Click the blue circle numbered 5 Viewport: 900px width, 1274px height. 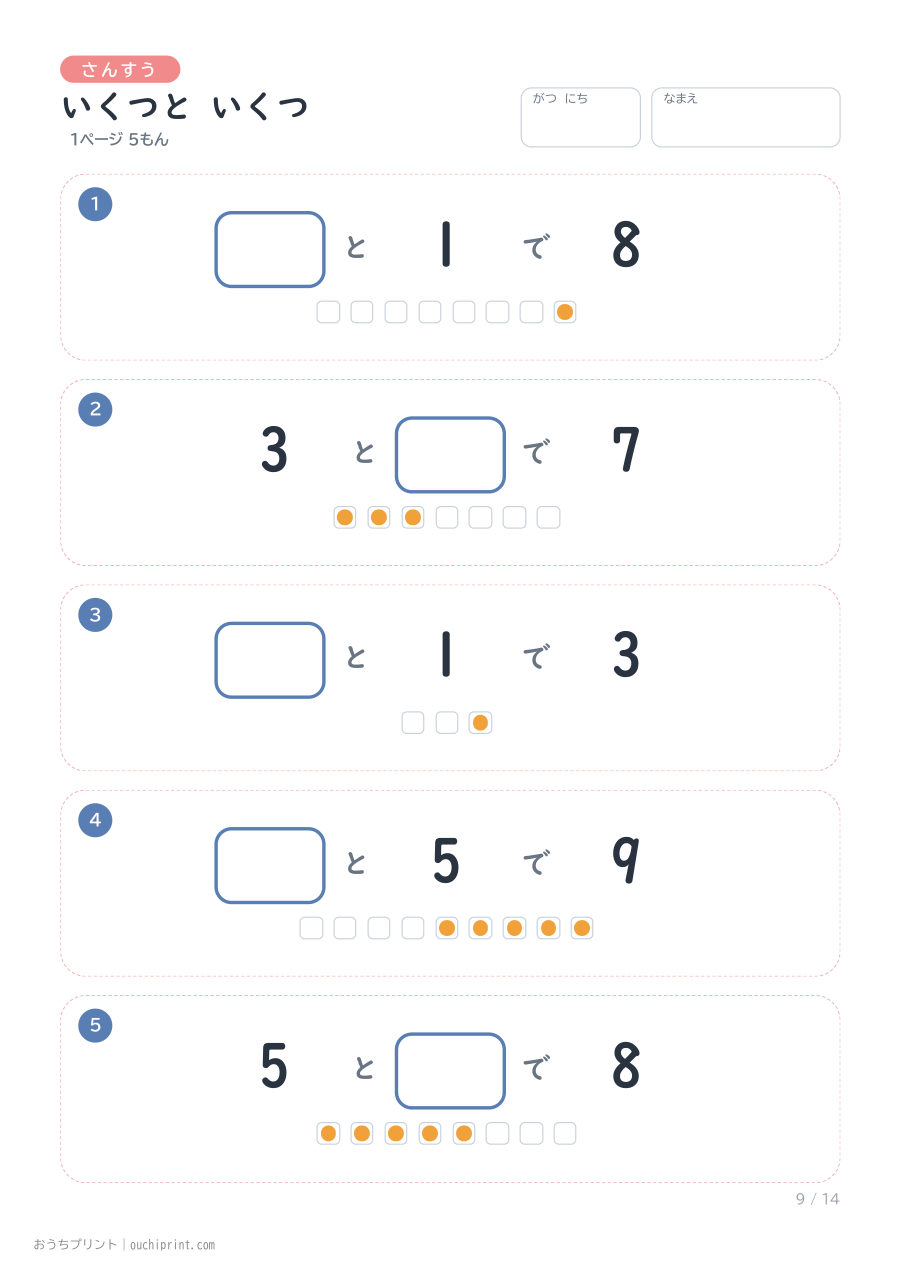point(95,1025)
